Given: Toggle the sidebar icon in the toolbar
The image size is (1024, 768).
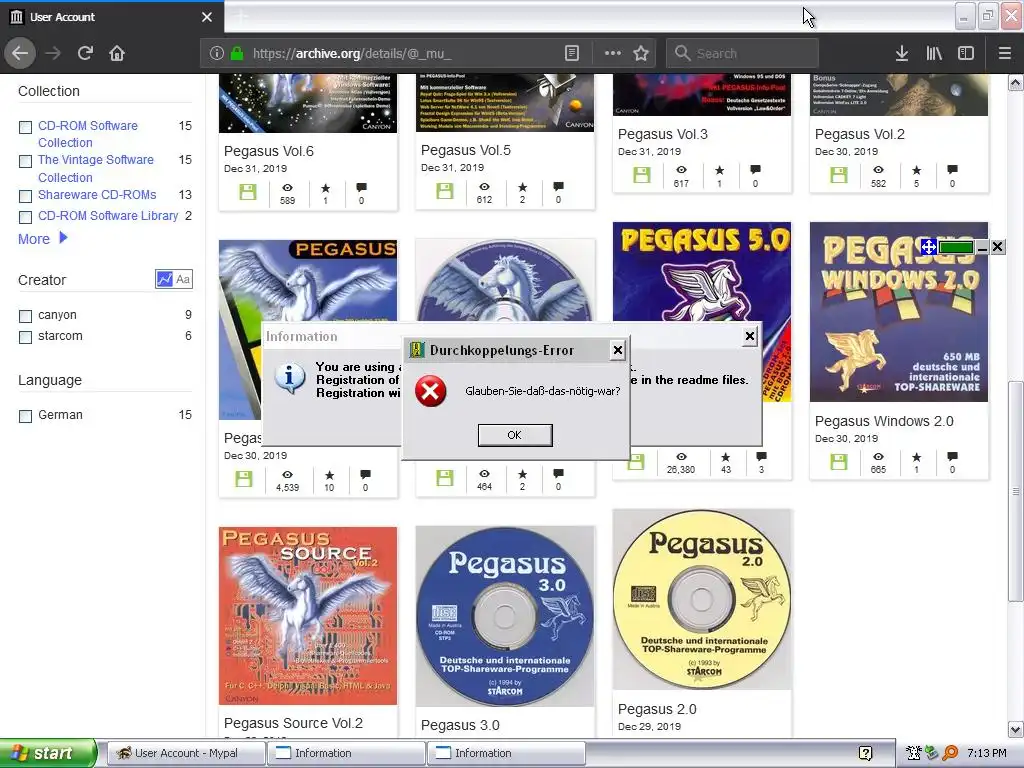Looking at the screenshot, I should 966,53.
